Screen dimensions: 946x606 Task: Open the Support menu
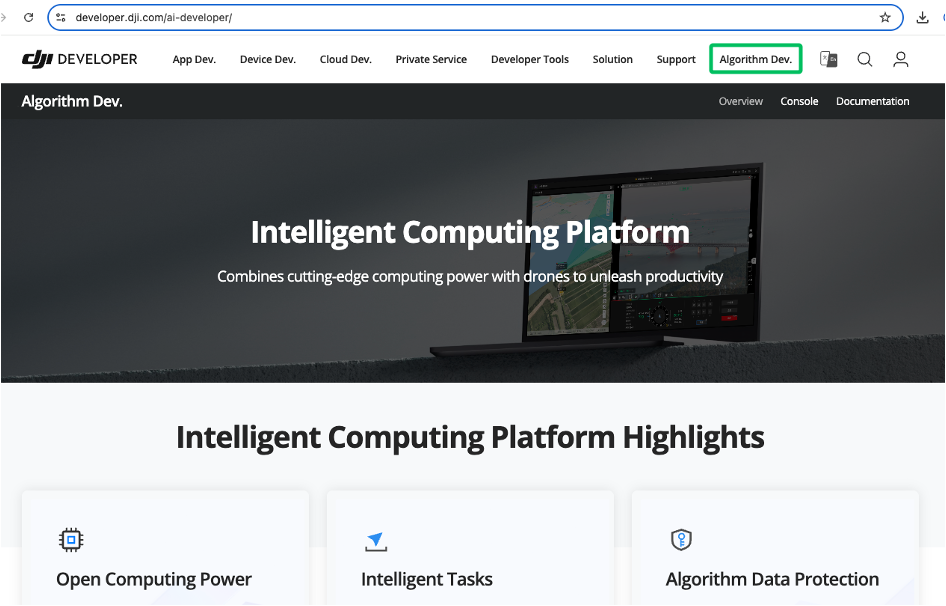676,59
